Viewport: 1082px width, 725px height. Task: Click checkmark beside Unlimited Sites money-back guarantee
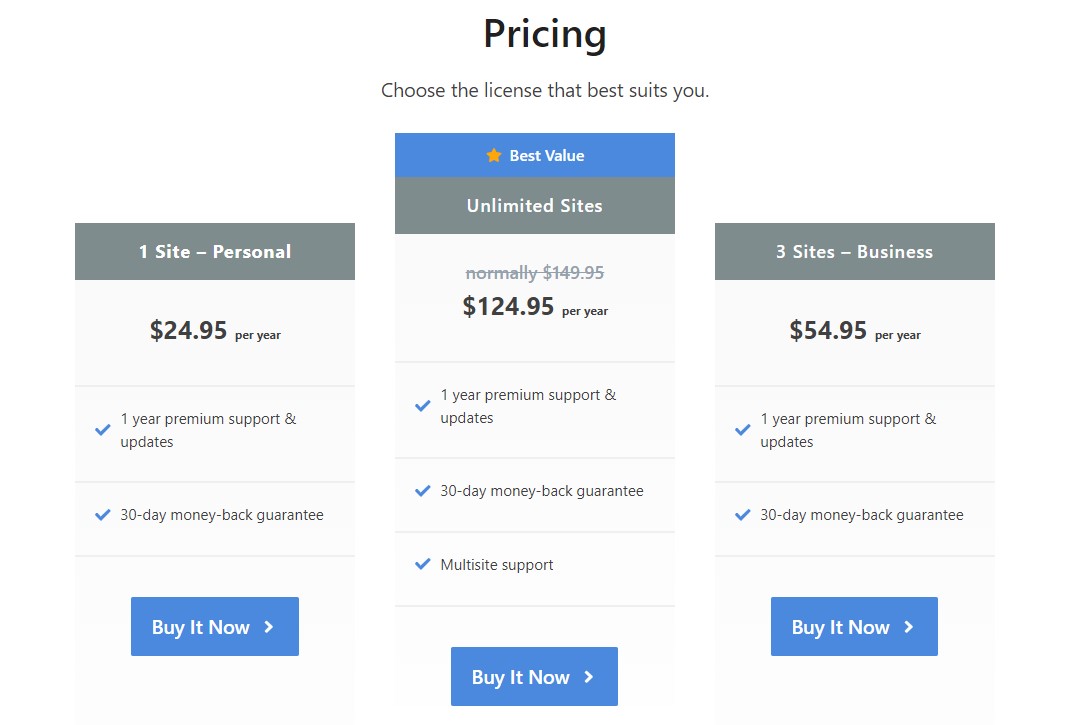tap(422, 490)
